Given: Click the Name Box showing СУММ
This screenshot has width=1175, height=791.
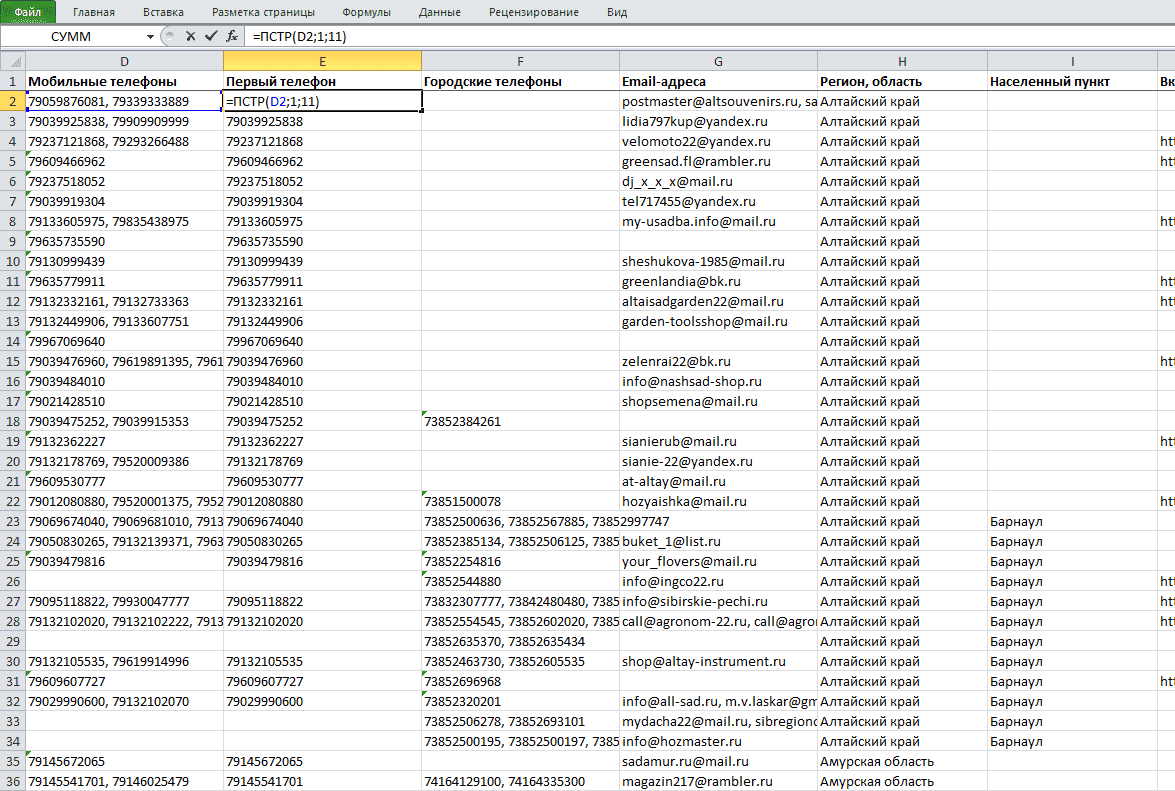Looking at the screenshot, I should pos(72,37).
